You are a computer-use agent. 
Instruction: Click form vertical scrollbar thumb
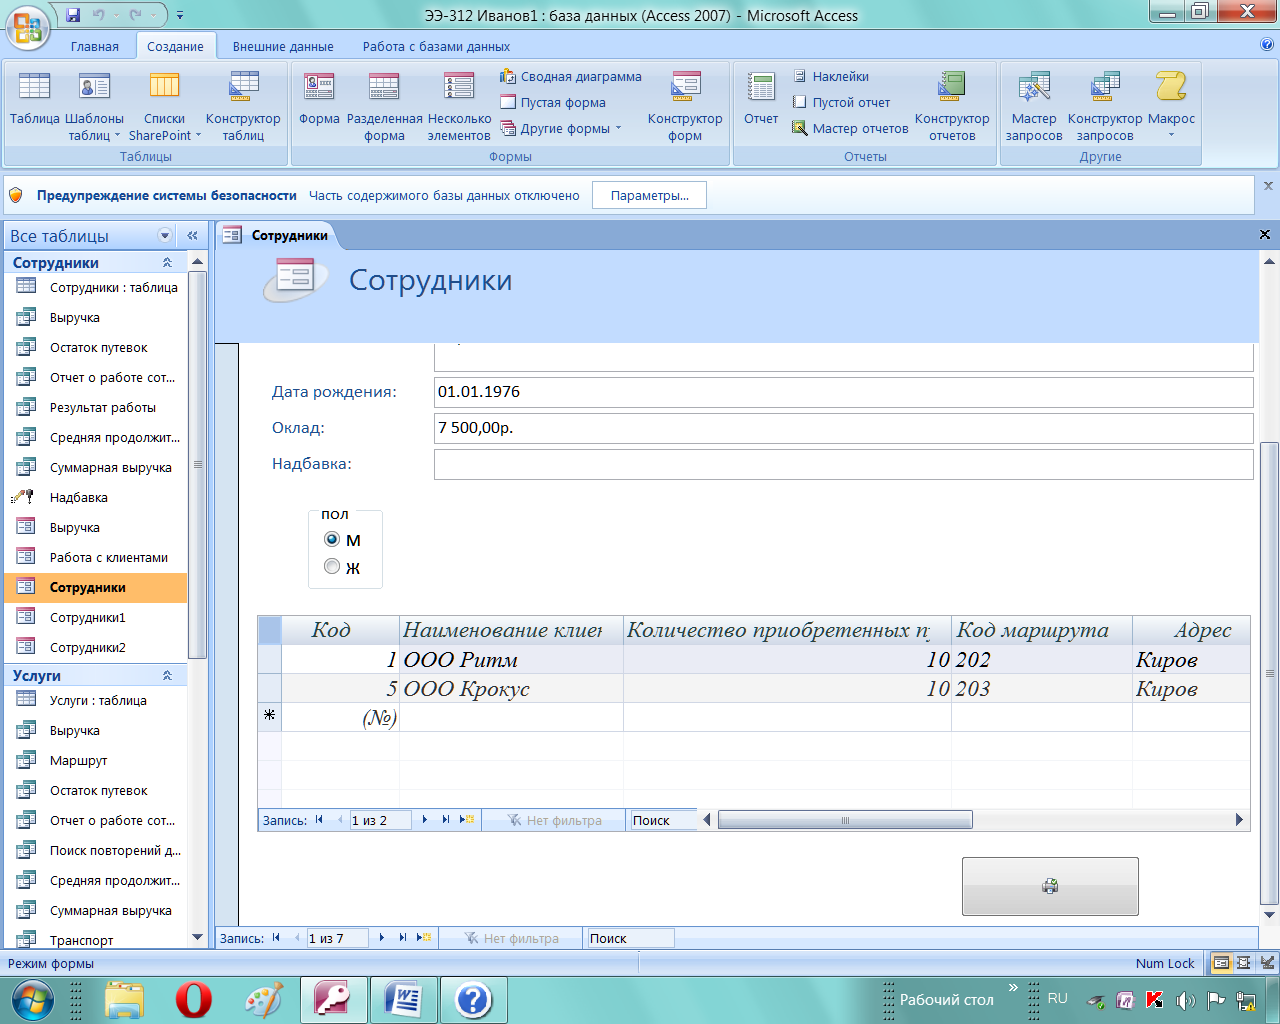[1269, 673]
